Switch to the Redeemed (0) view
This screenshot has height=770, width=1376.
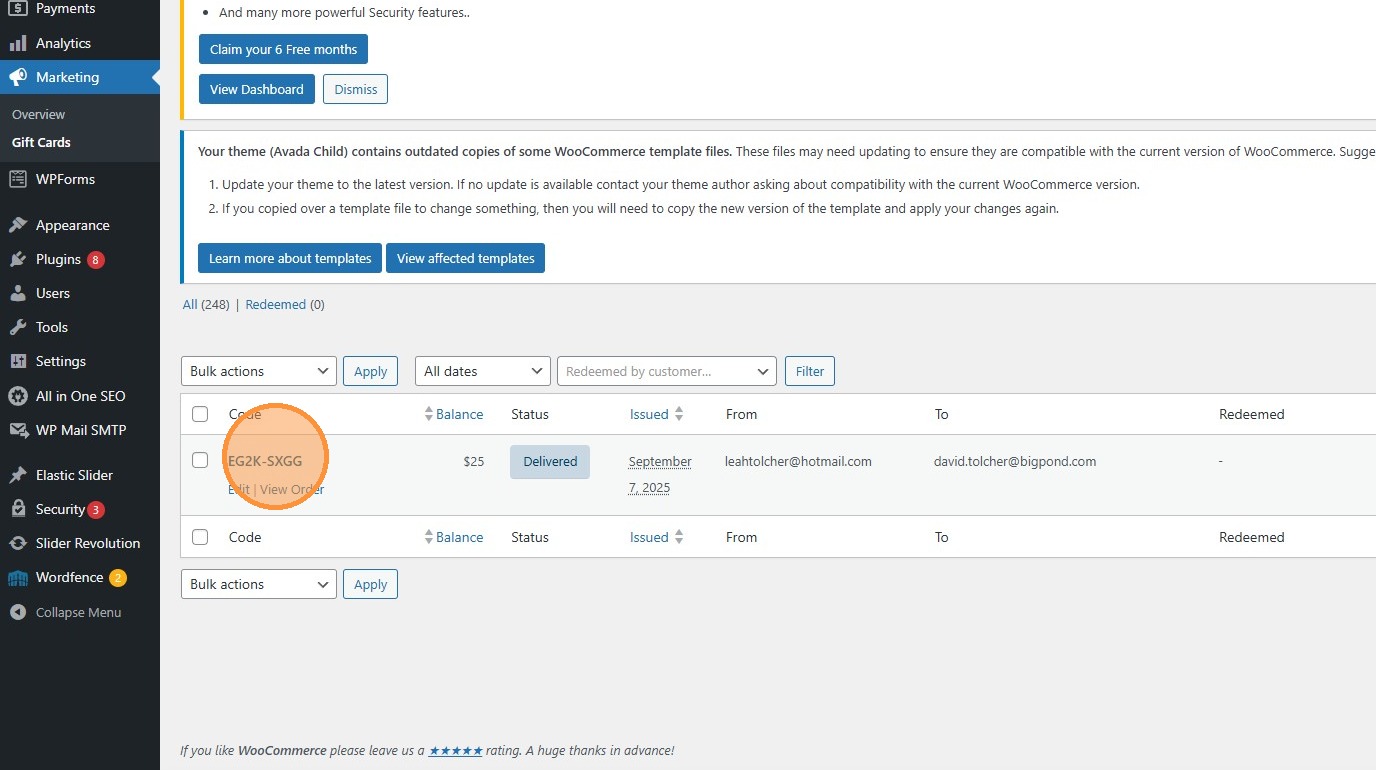tap(285, 304)
